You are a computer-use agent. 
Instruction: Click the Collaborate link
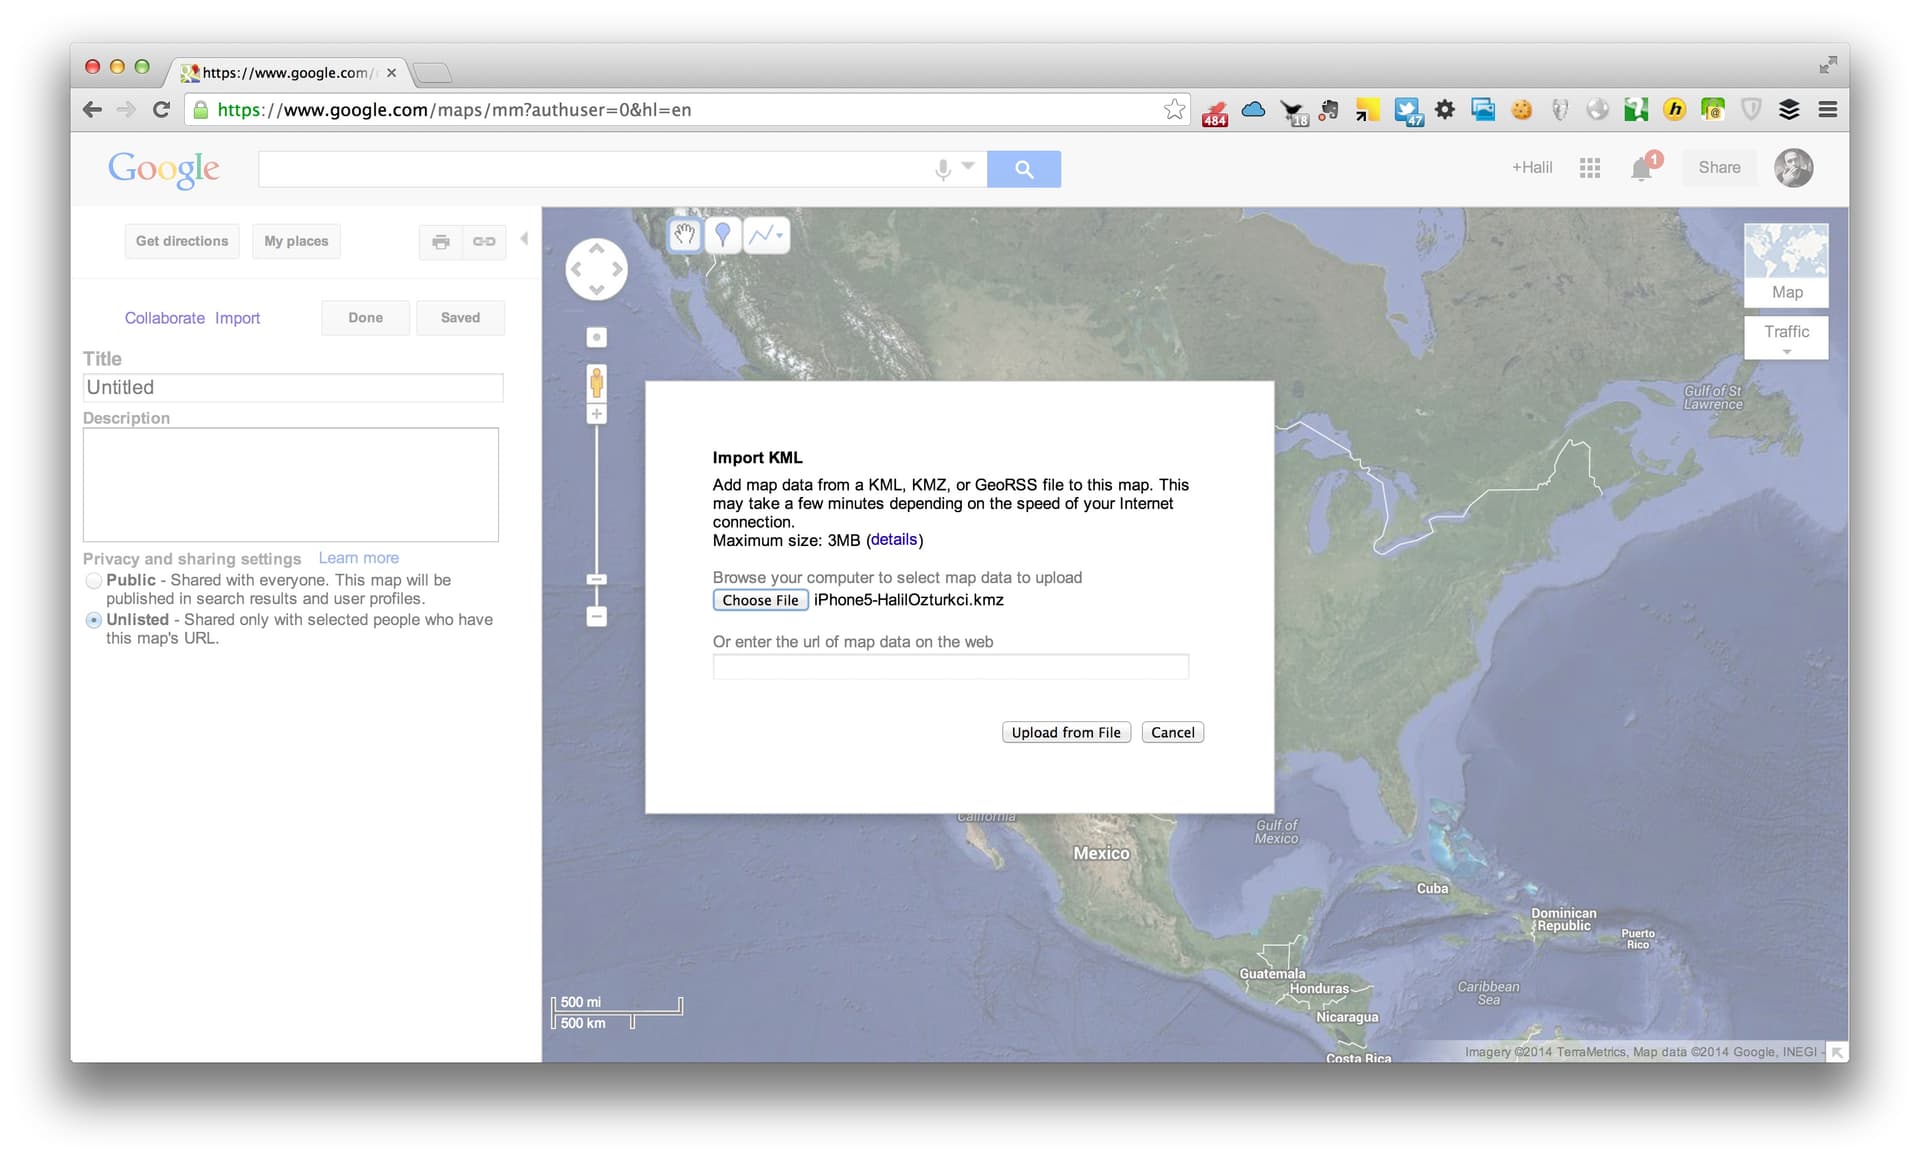(165, 318)
